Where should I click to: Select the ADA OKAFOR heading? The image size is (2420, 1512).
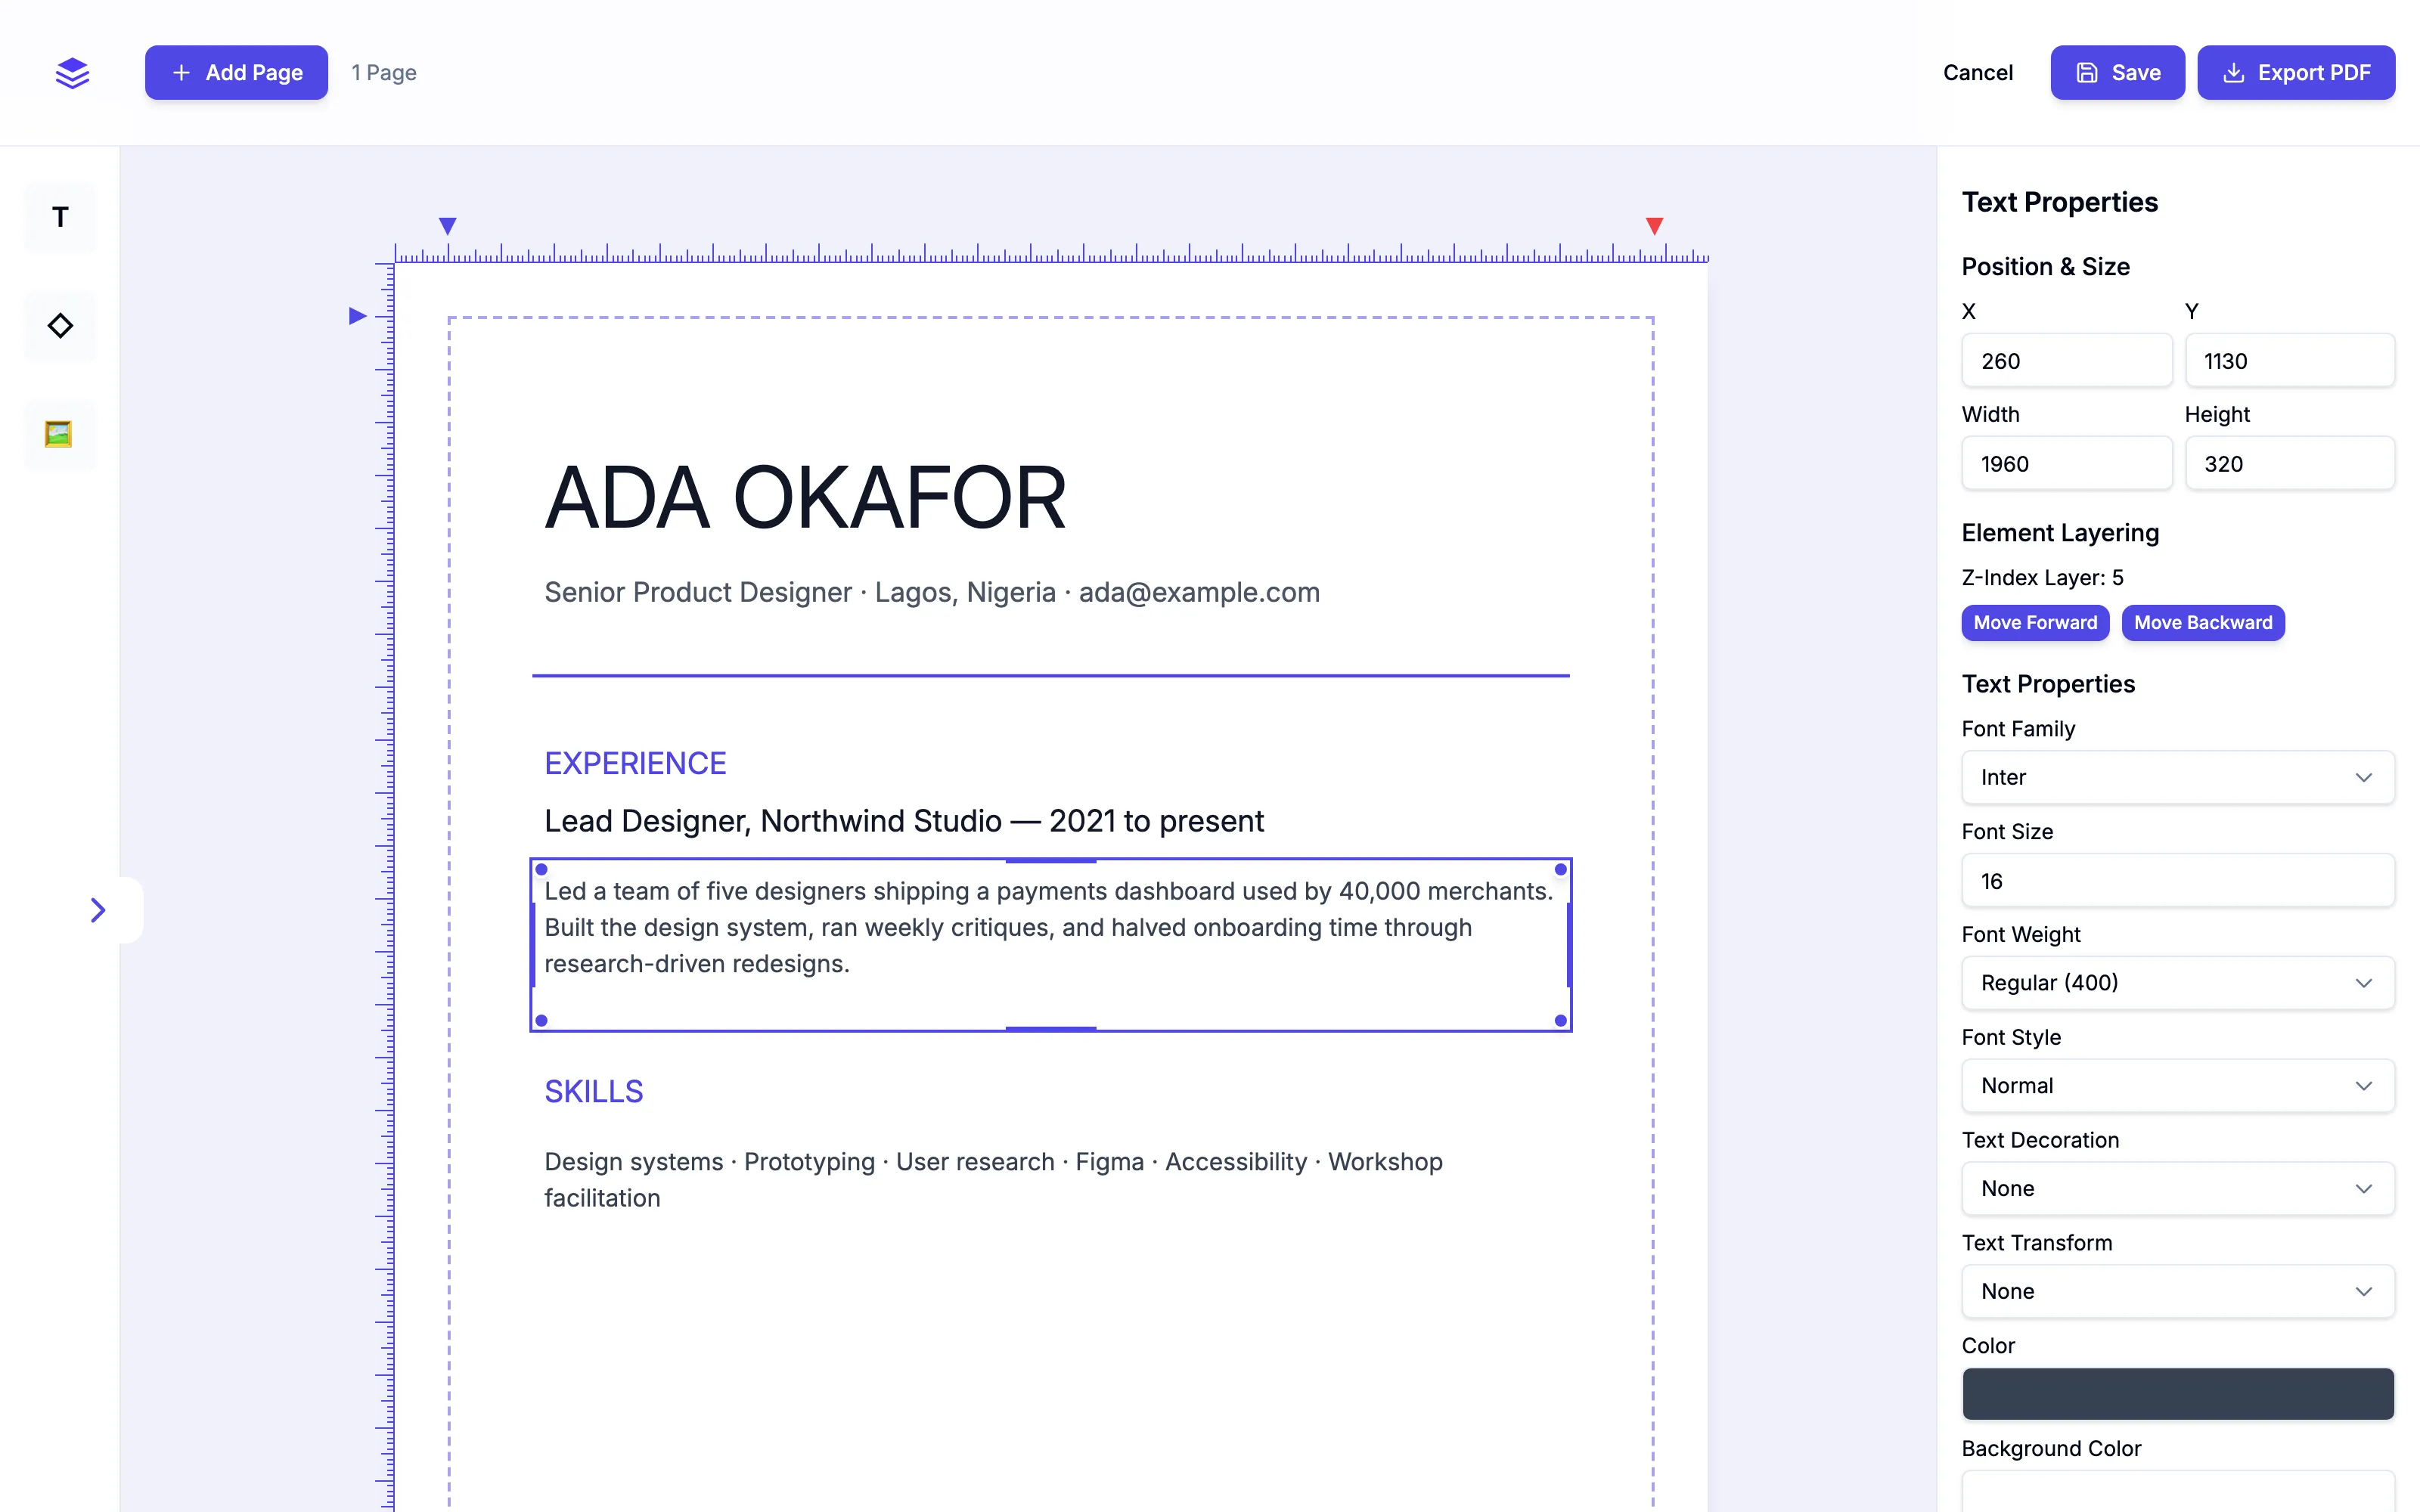pos(806,498)
